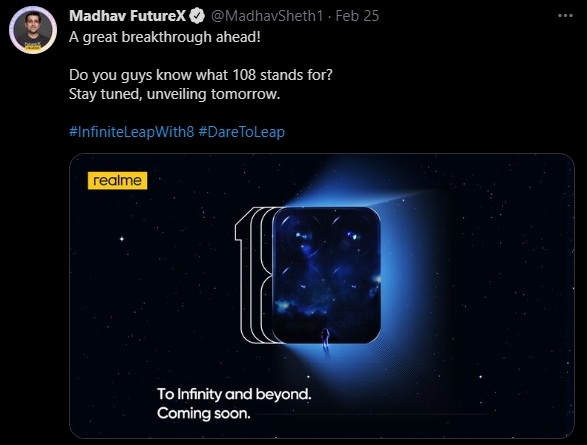This screenshot has width=587, height=445.
Task: Follow the #DareToLeap hashtag link
Action: [241, 132]
